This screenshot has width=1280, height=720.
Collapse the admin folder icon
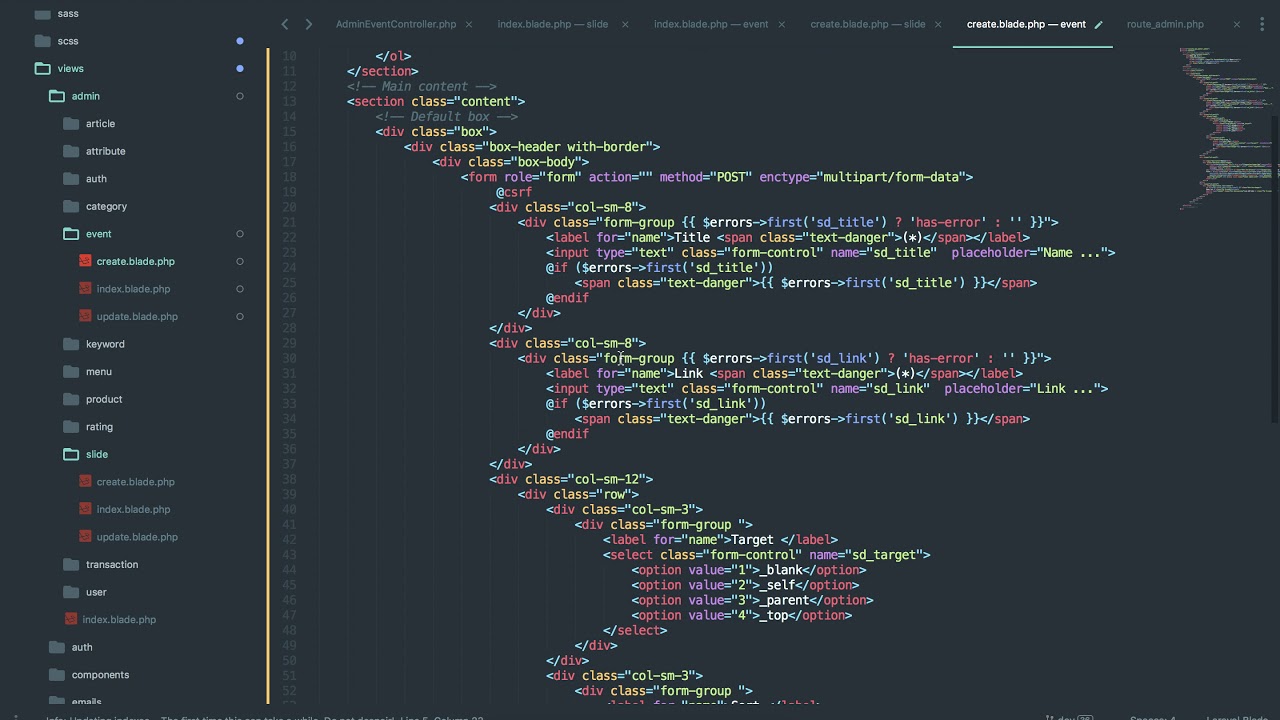coord(56,96)
